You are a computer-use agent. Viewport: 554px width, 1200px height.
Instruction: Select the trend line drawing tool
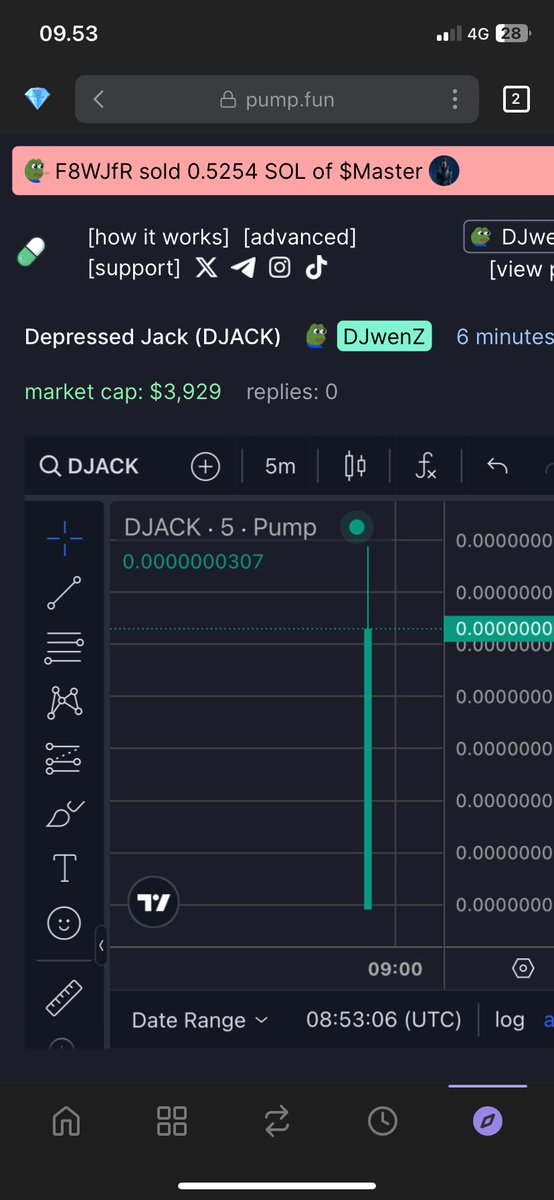(65, 593)
